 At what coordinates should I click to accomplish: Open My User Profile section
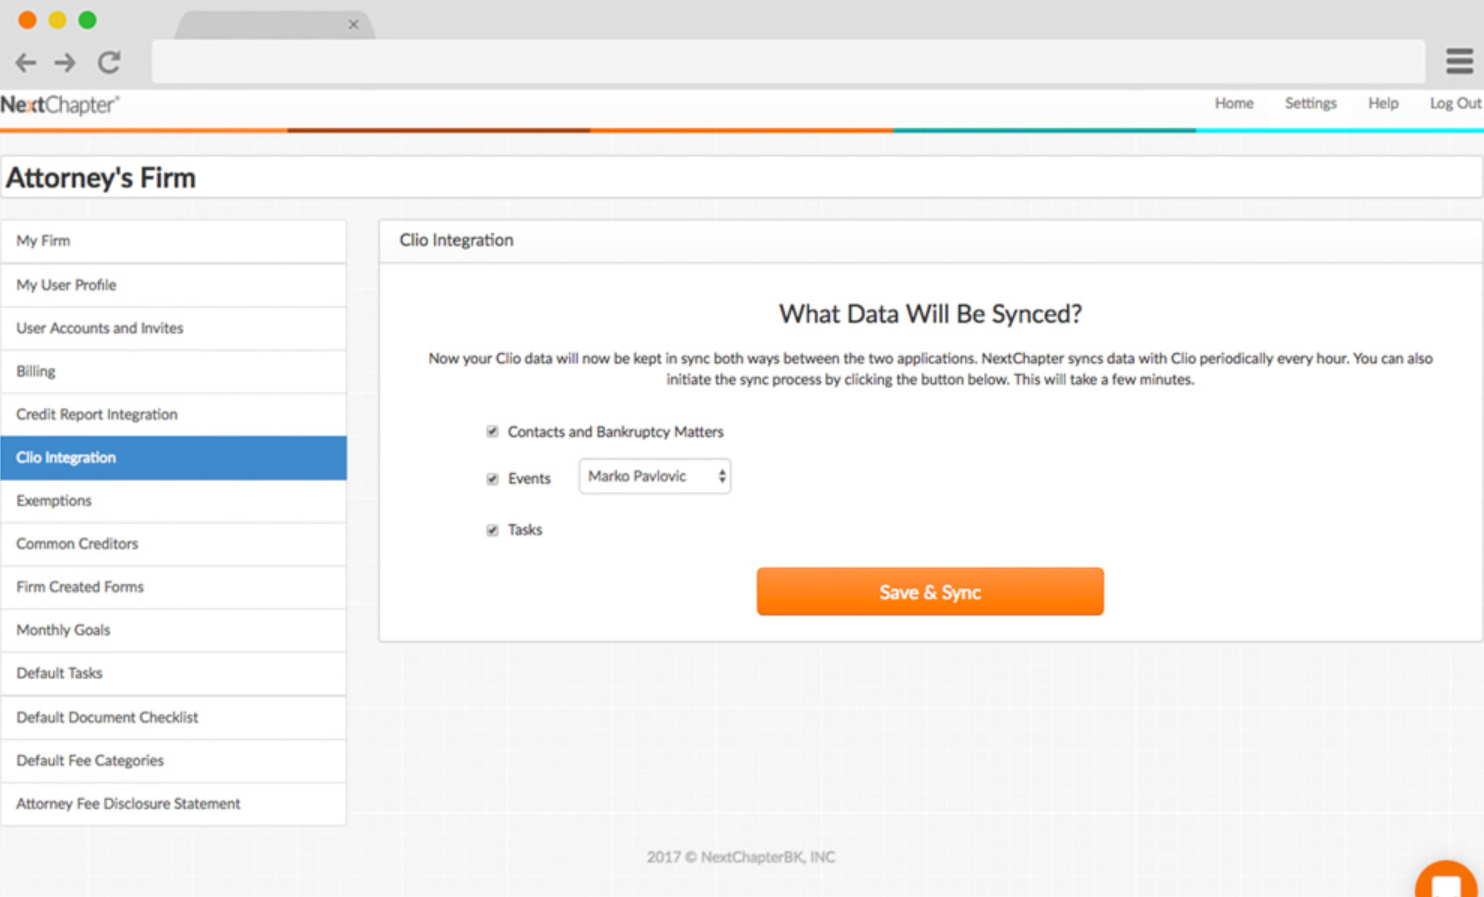click(174, 285)
